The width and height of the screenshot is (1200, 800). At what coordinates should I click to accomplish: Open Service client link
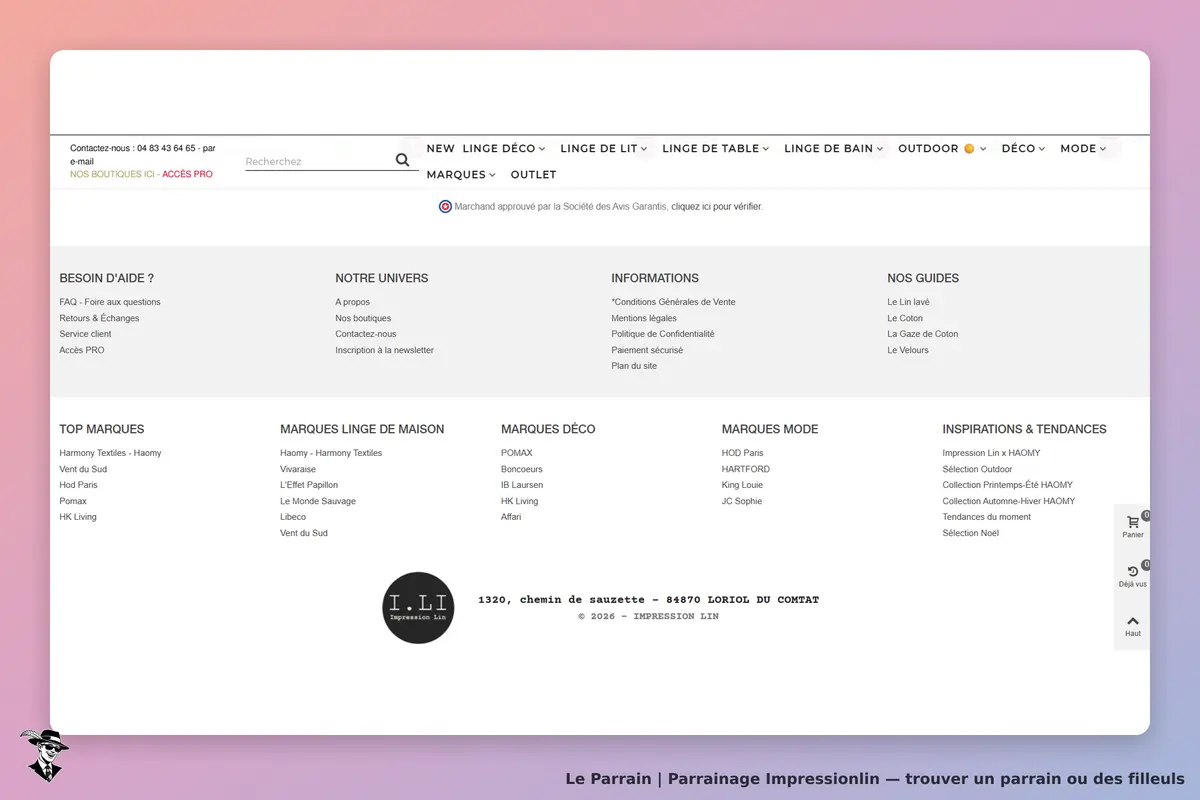pos(85,334)
